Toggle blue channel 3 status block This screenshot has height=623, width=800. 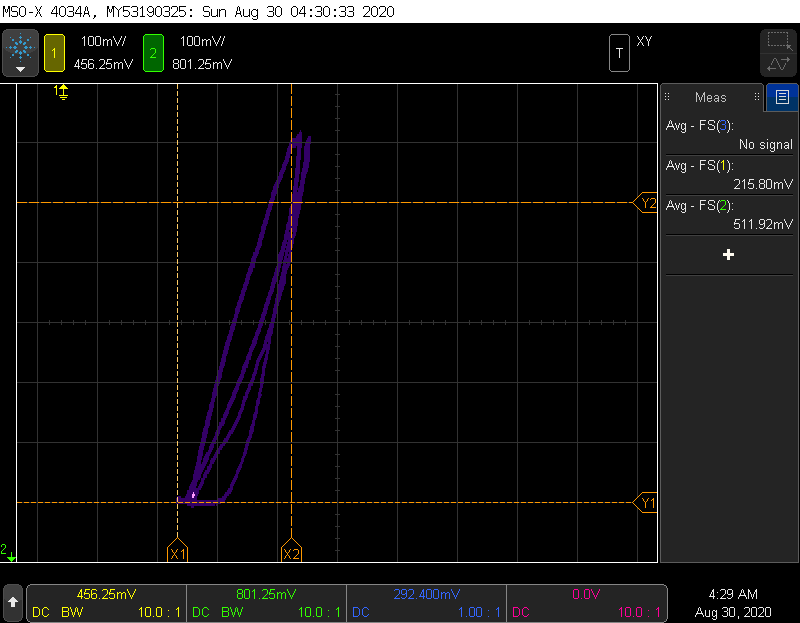tap(426, 602)
